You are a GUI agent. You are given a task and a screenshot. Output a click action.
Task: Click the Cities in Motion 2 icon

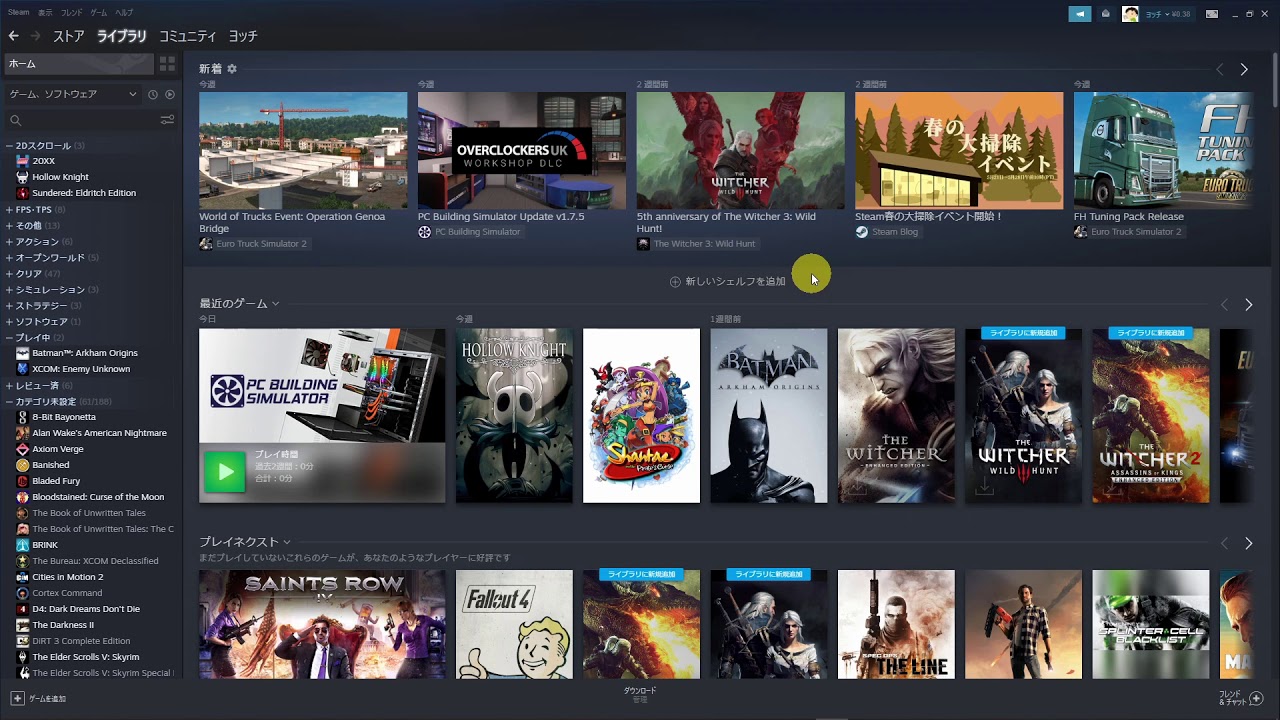(x=22, y=577)
